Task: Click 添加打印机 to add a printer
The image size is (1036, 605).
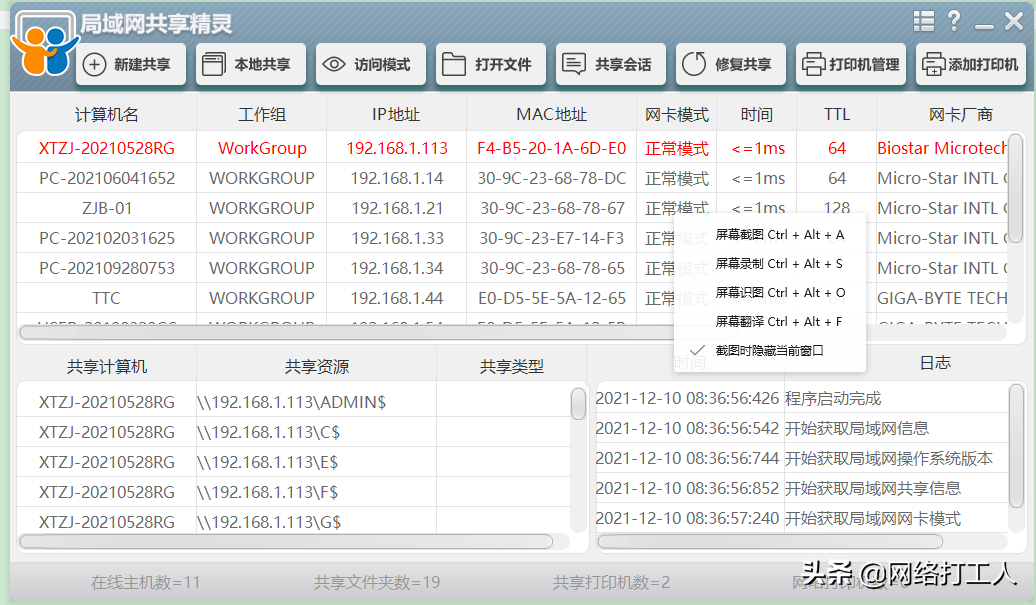Action: [973, 64]
